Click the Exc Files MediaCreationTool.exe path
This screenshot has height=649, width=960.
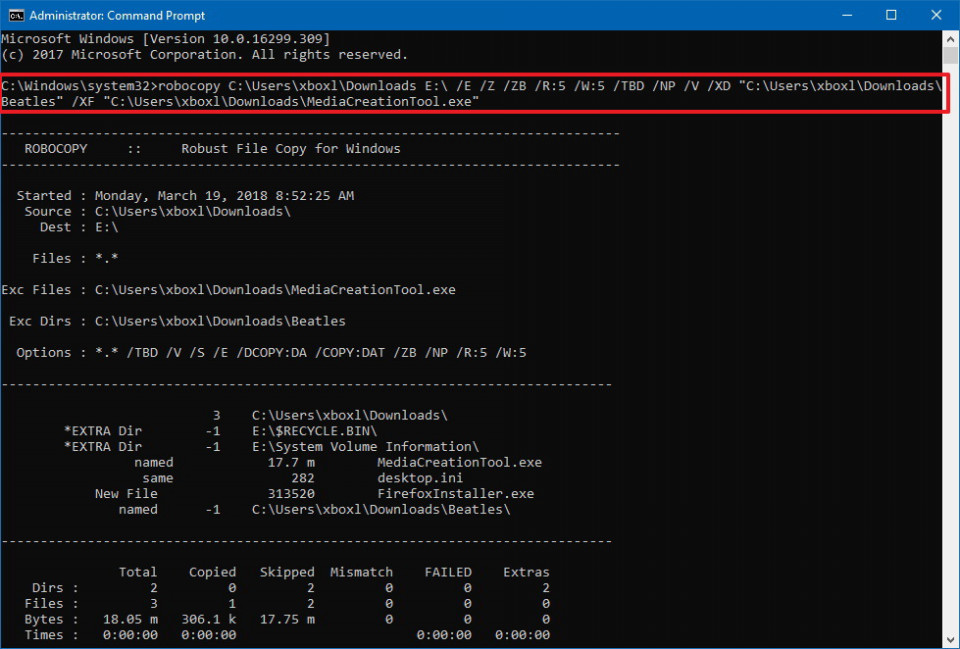coord(275,290)
